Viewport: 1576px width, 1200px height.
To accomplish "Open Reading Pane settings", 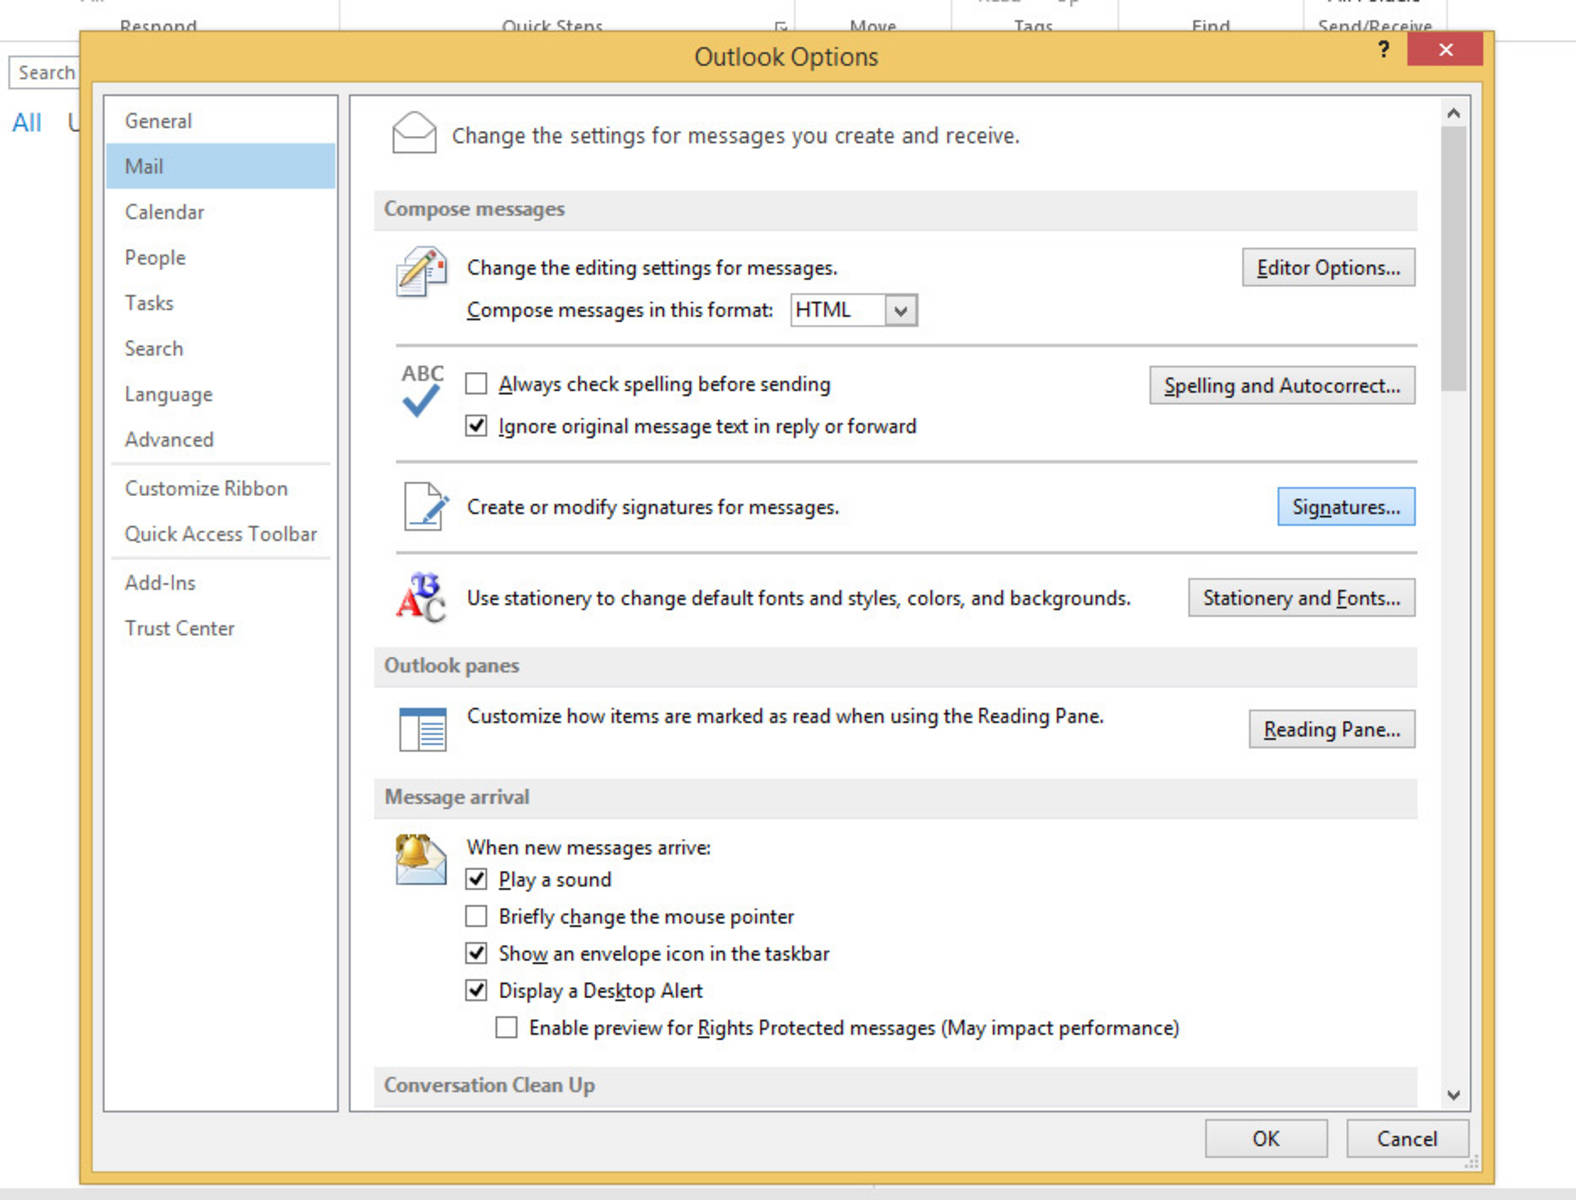I will click(x=1332, y=729).
